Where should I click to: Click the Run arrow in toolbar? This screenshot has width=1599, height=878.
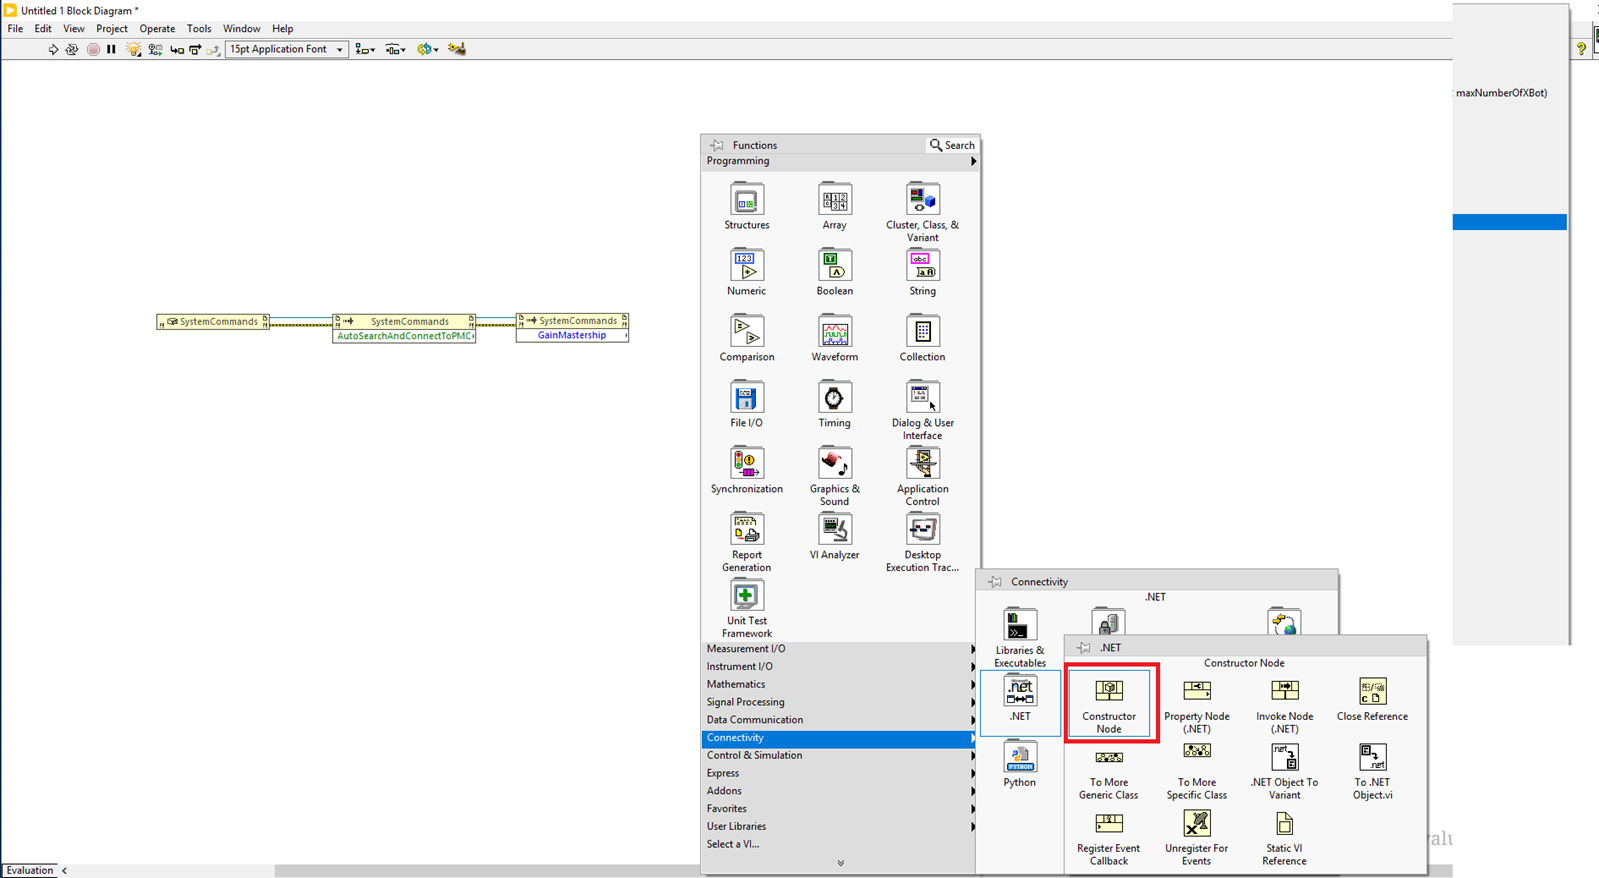point(53,49)
